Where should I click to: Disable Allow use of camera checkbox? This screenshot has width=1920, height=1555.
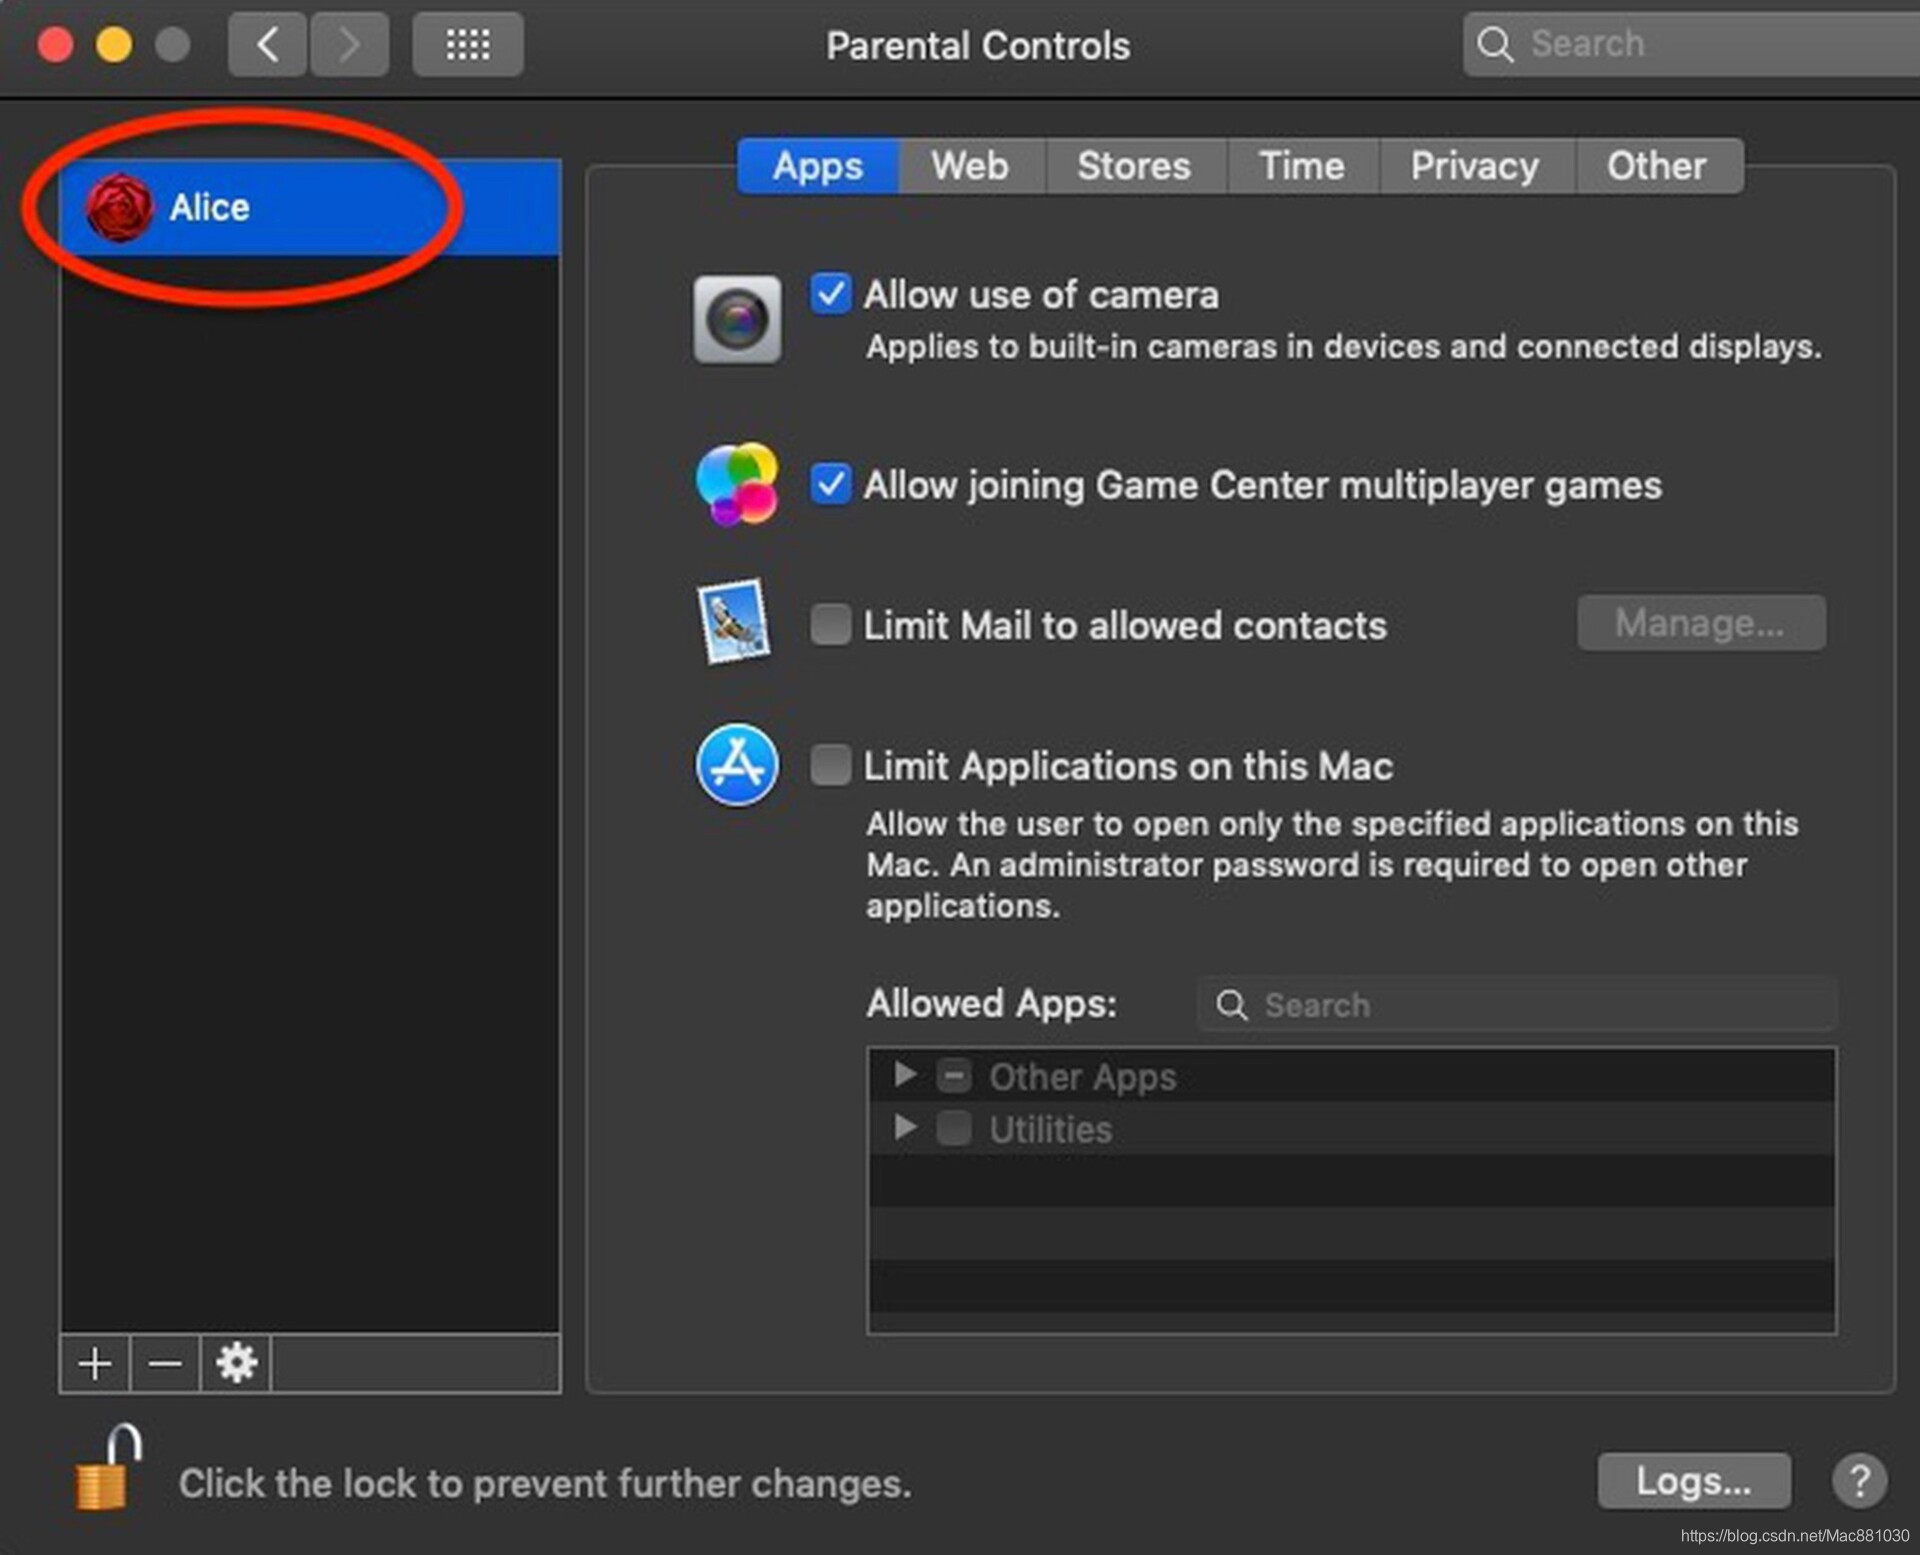click(830, 294)
